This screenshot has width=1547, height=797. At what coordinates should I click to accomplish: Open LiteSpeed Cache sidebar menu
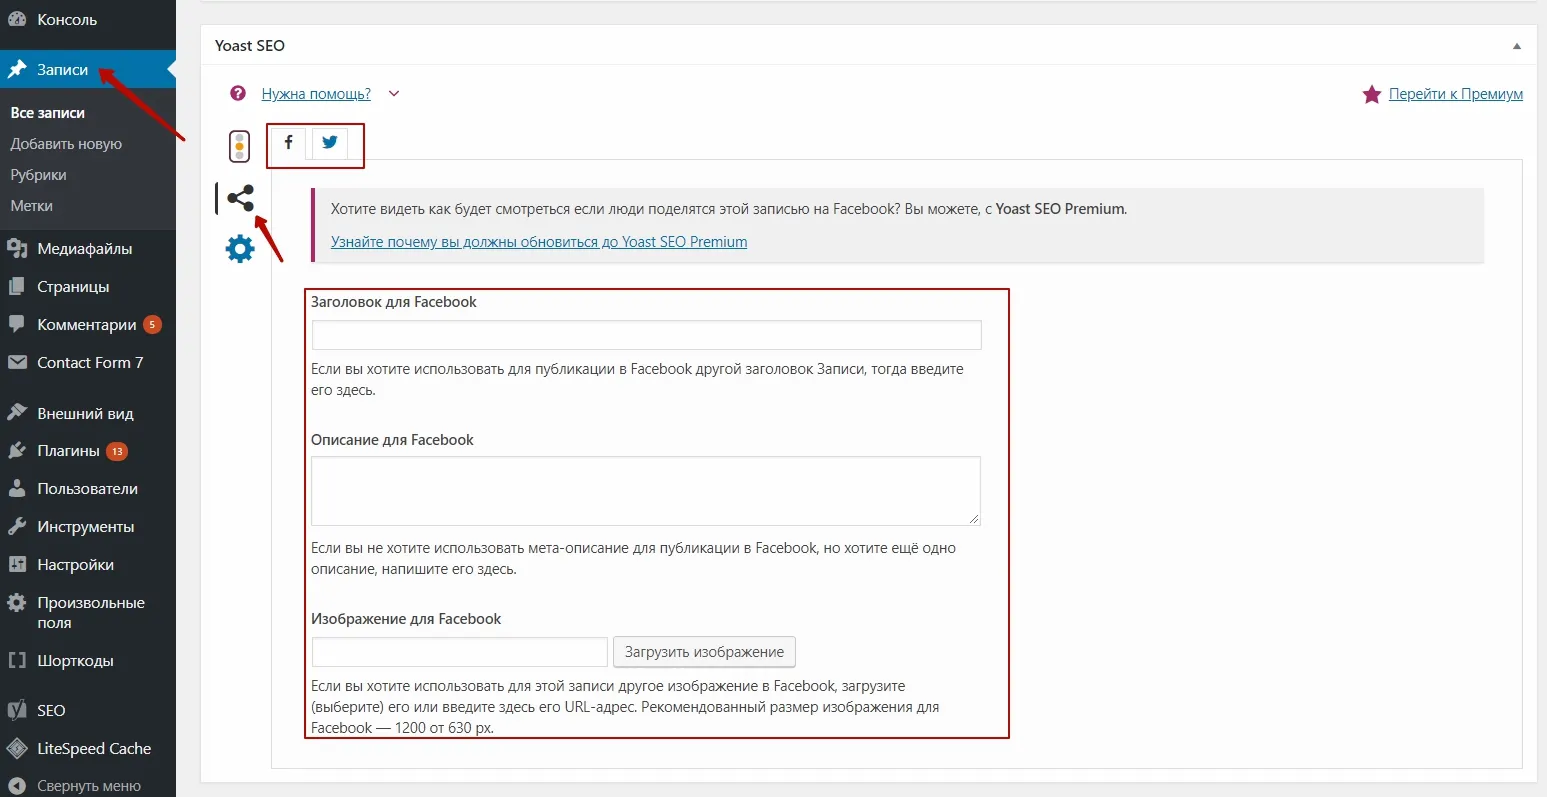93,748
